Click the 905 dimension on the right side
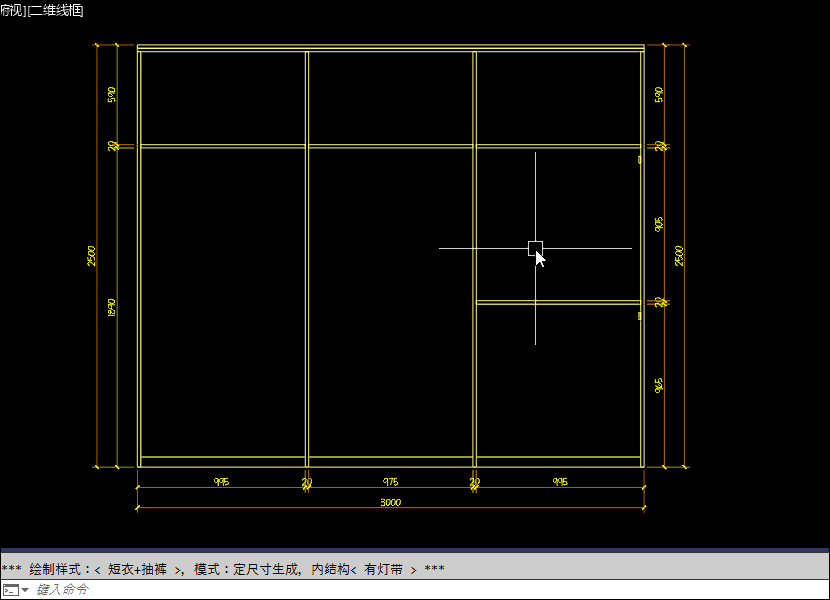This screenshot has height=600, width=830. click(x=659, y=224)
